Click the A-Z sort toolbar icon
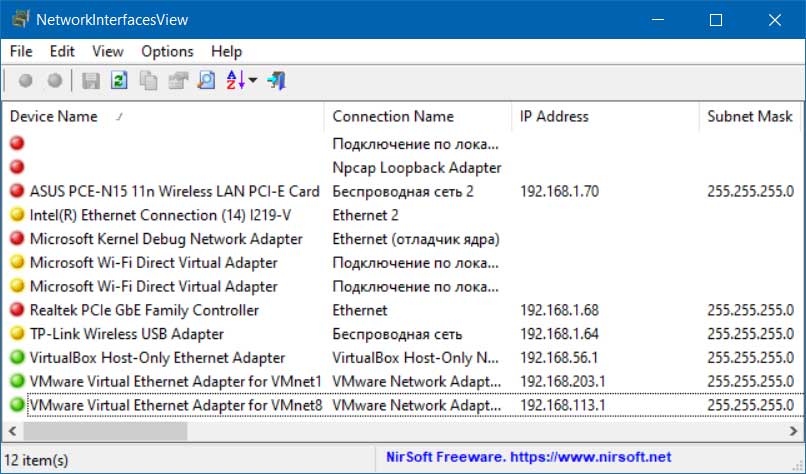The height and width of the screenshot is (474, 806). (235, 81)
